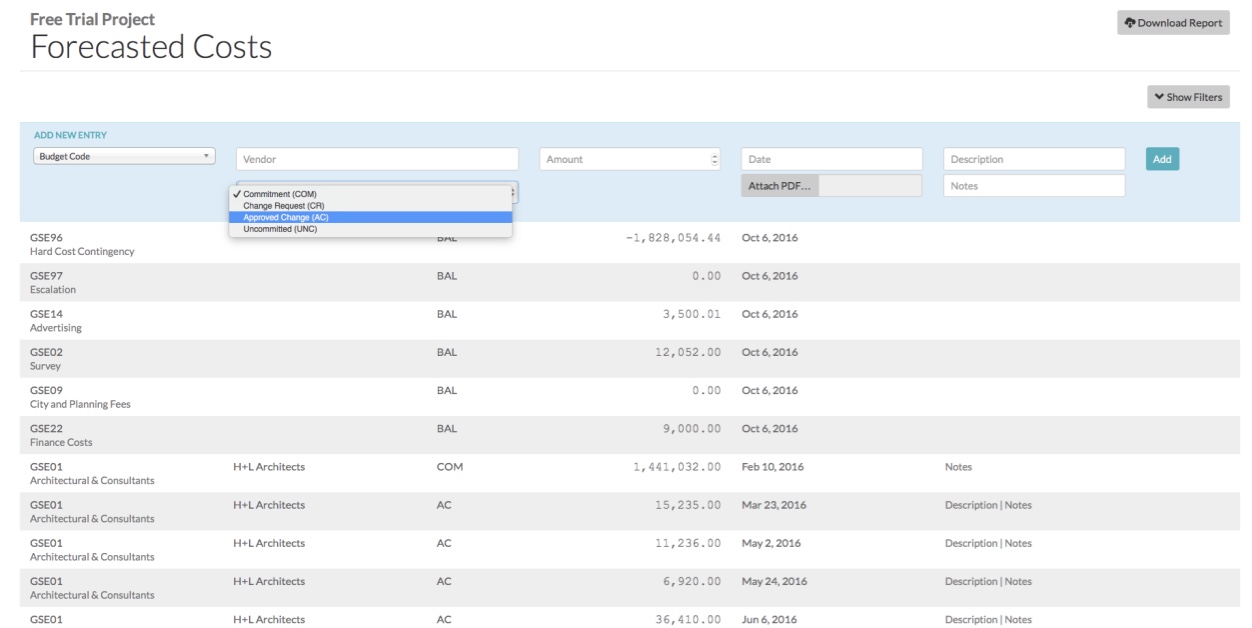Click the City and Planning Fees label
The height and width of the screenshot is (628, 1252).
point(80,404)
